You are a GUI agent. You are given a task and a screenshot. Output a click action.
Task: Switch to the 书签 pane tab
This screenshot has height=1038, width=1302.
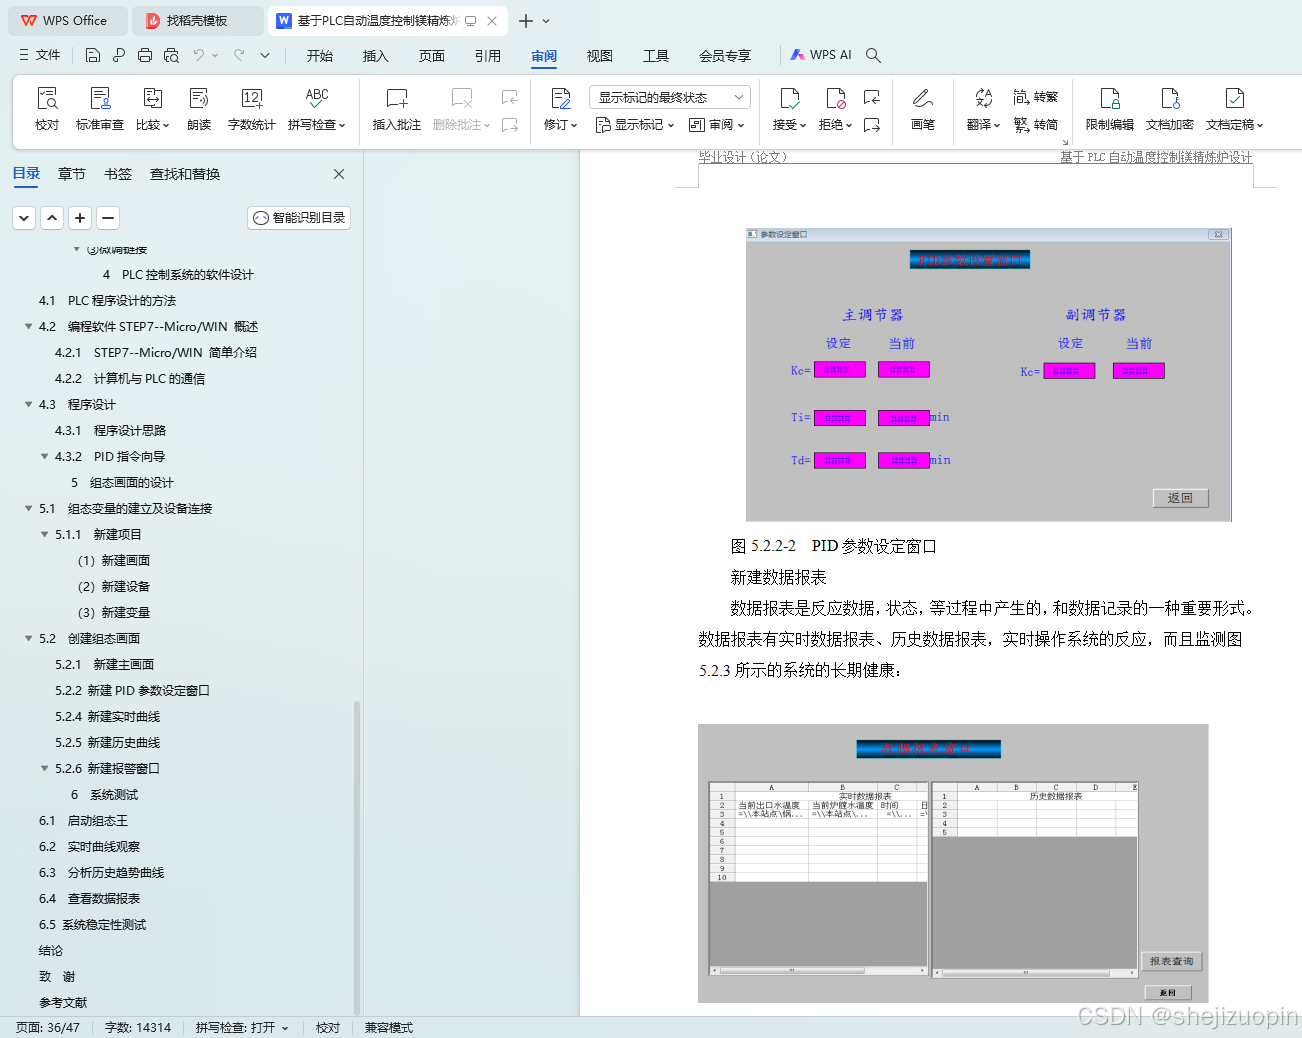click(118, 174)
